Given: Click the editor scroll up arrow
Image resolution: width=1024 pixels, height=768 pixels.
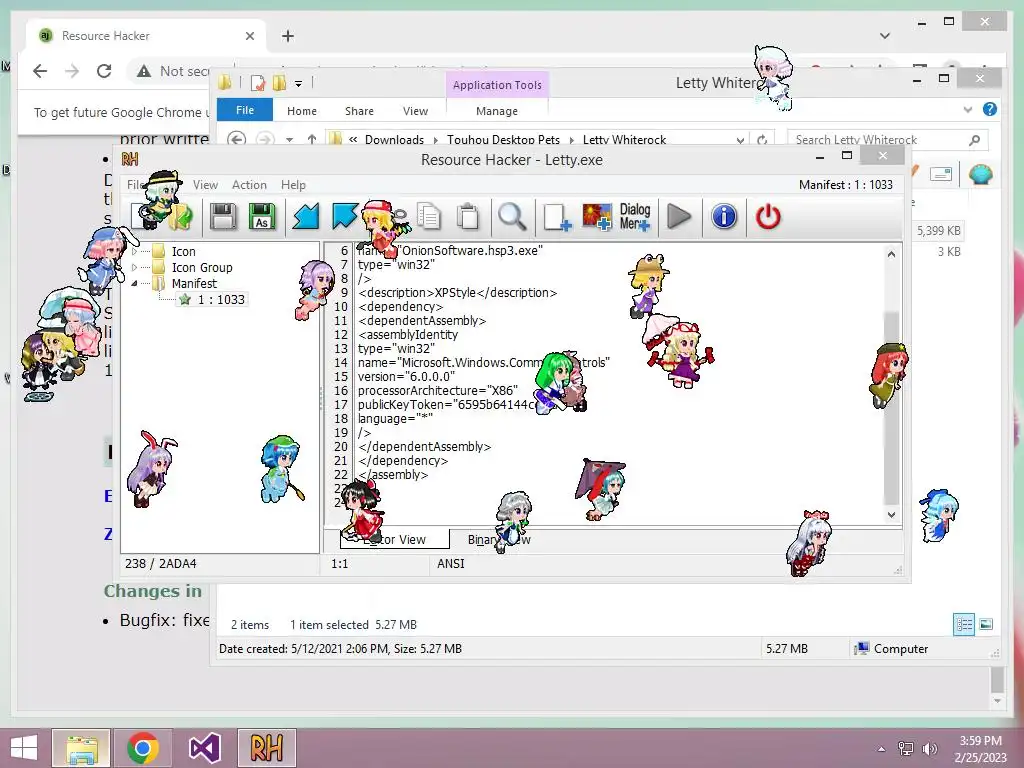Looking at the screenshot, I should coord(891,254).
